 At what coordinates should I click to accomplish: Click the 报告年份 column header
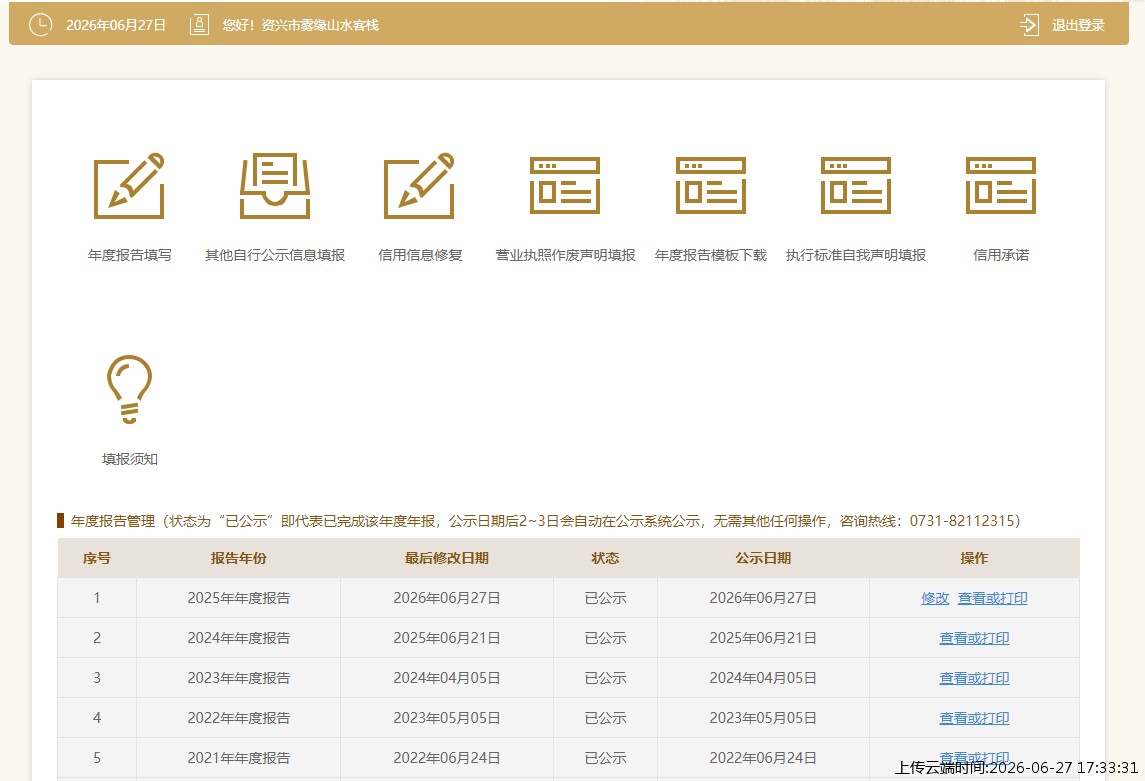[238, 558]
